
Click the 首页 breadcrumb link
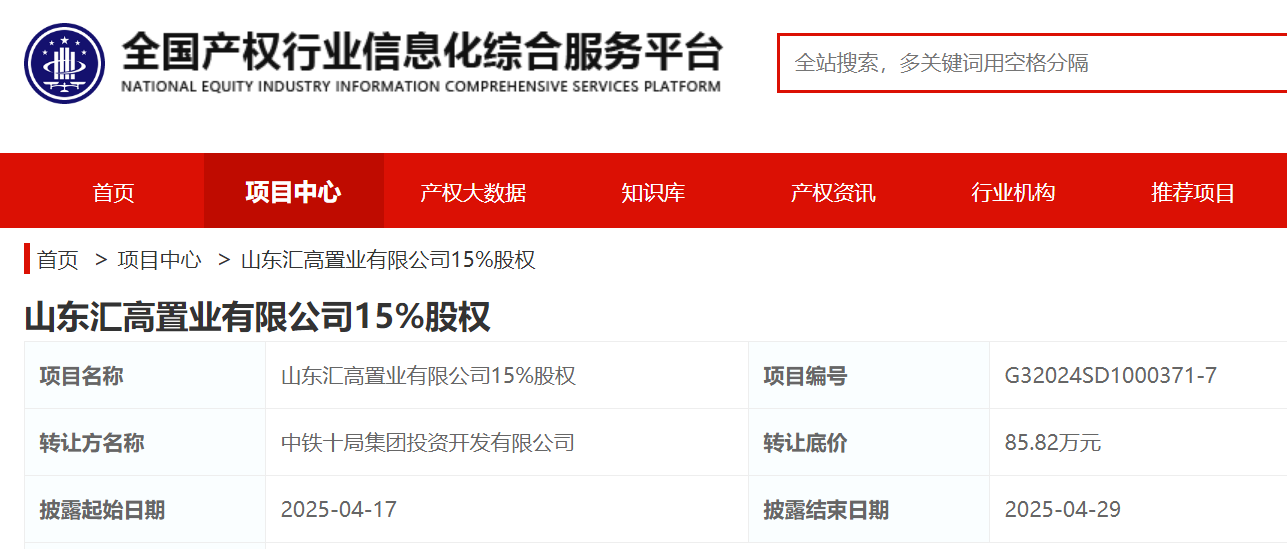[58, 260]
